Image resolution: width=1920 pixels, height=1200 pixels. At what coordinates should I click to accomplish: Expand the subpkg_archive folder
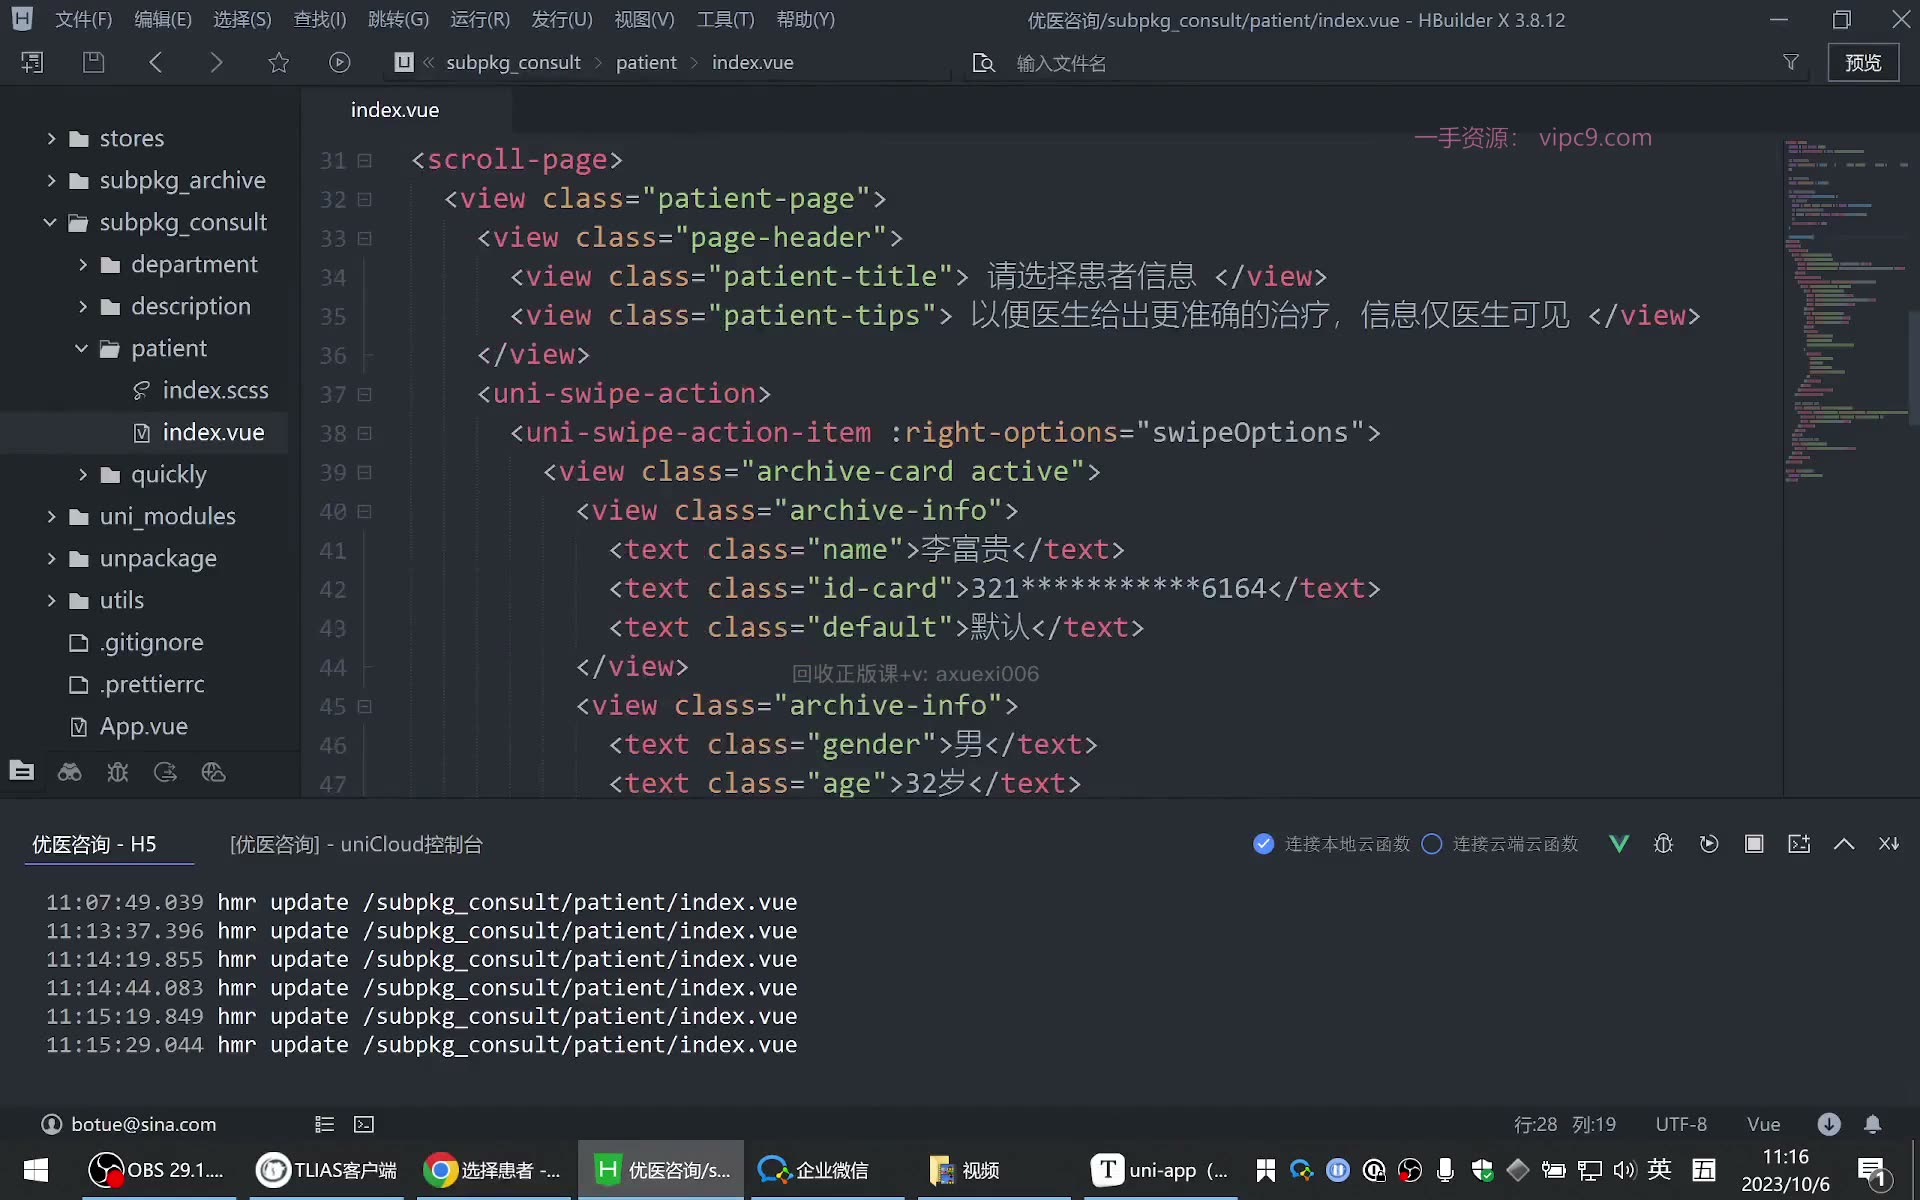point(51,180)
